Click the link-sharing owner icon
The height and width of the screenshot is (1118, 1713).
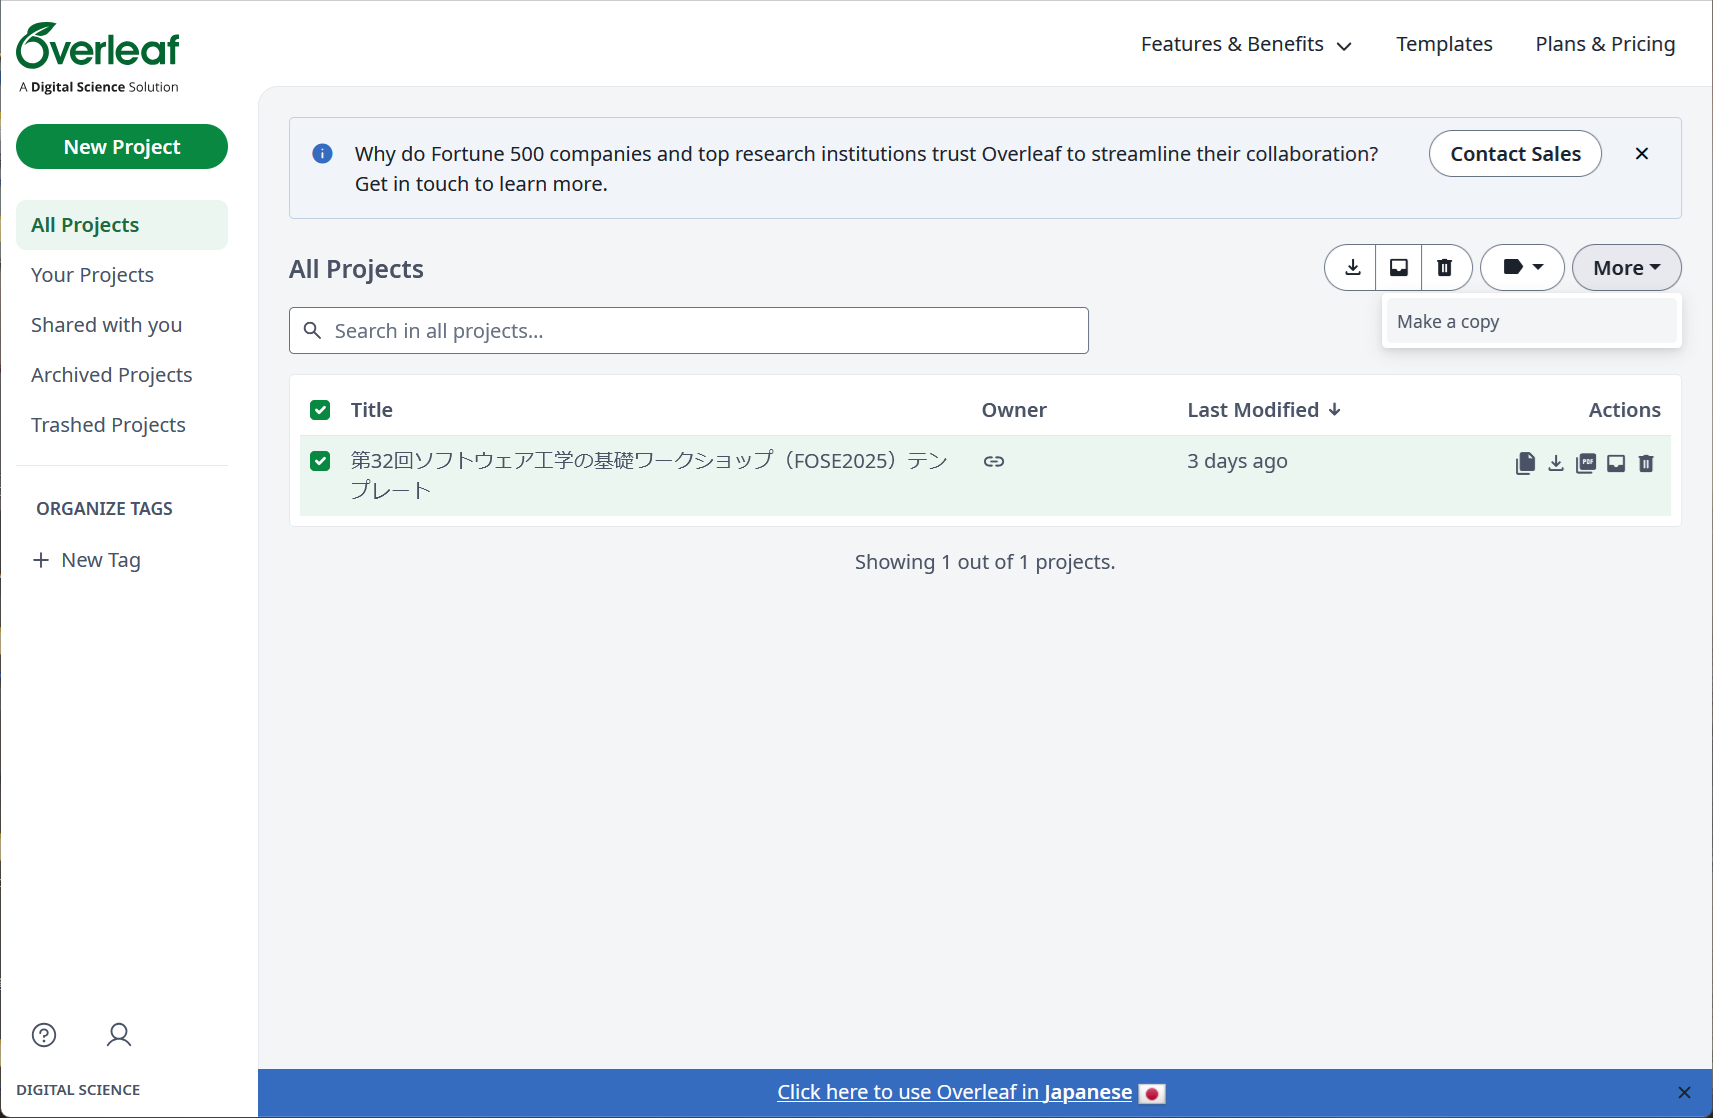point(994,461)
